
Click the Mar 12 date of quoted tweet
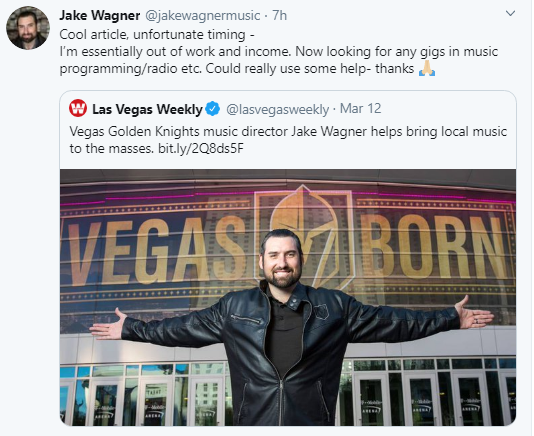click(x=360, y=109)
